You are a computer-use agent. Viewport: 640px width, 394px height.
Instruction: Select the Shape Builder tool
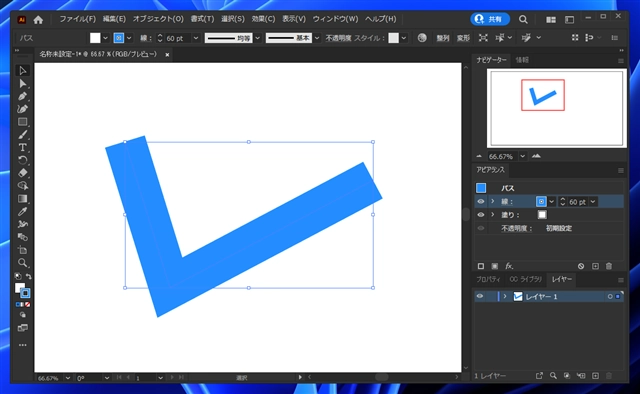22,186
